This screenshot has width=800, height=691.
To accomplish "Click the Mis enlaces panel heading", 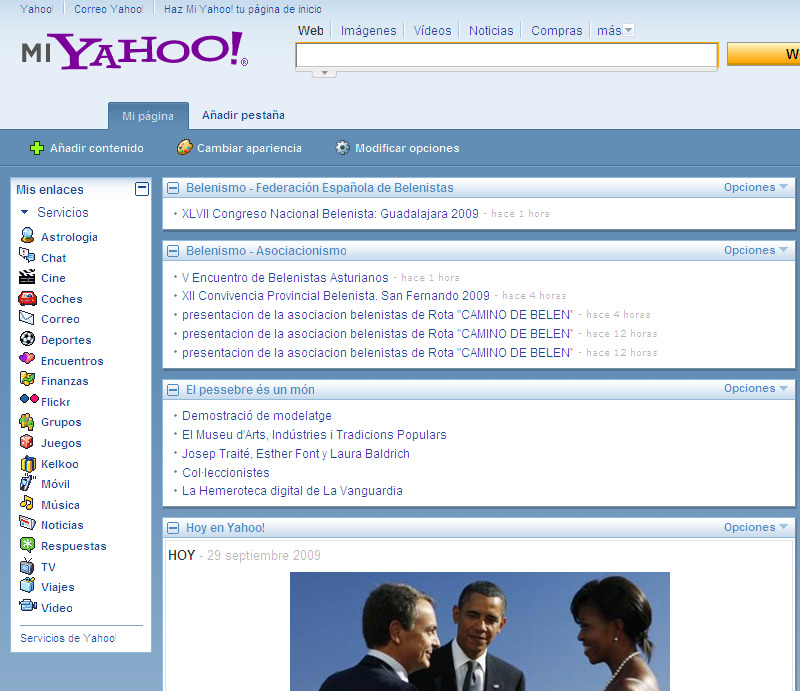I will 50,190.
